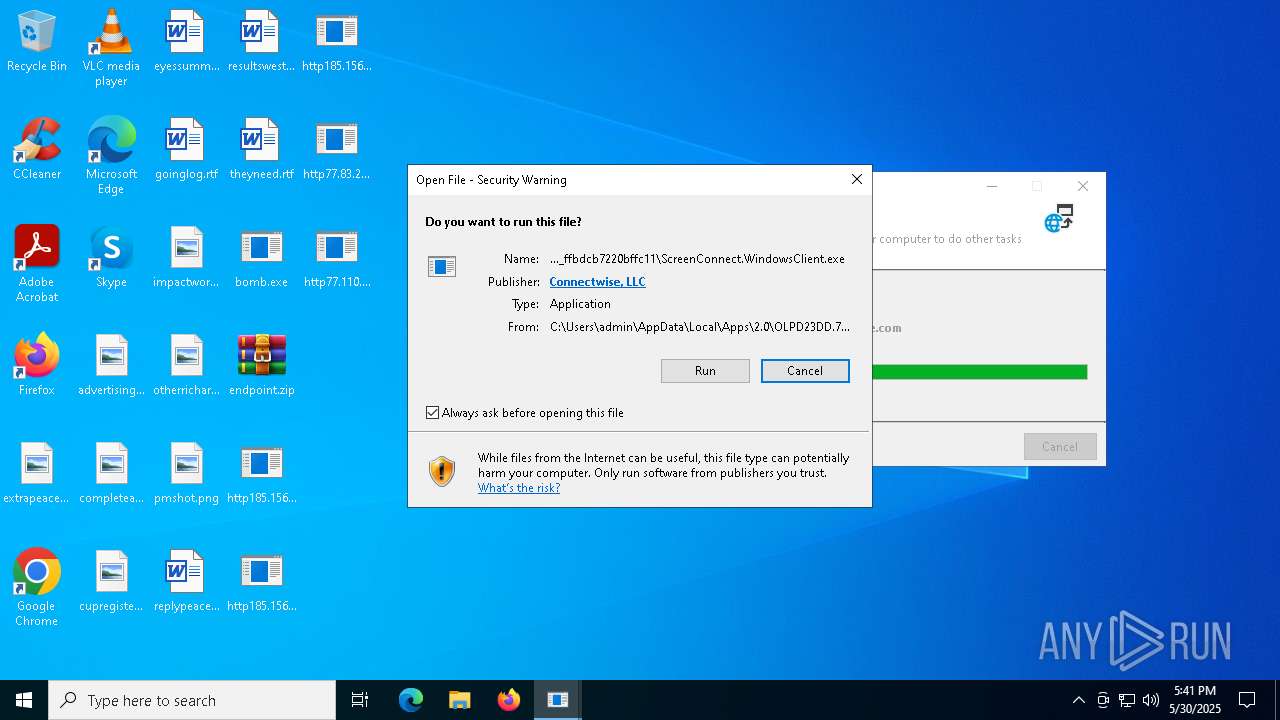Open Firefox desktop shortcut

click(x=37, y=365)
